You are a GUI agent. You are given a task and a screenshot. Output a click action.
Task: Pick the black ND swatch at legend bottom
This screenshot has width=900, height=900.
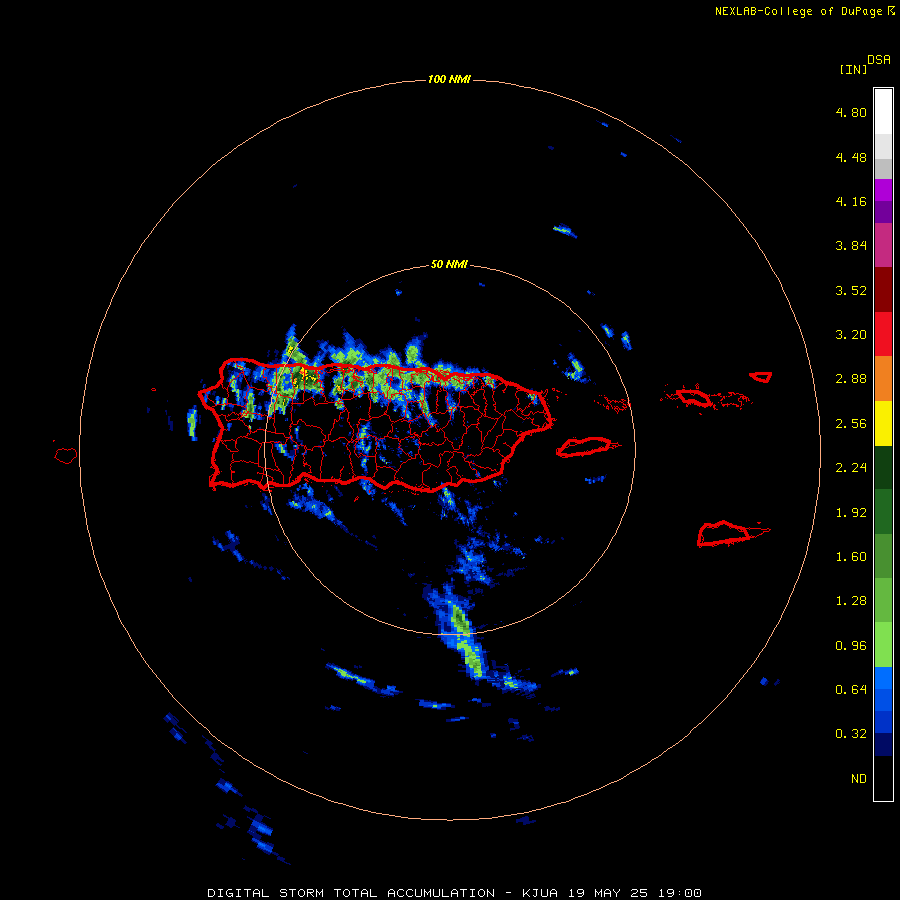pyautogui.click(x=883, y=778)
